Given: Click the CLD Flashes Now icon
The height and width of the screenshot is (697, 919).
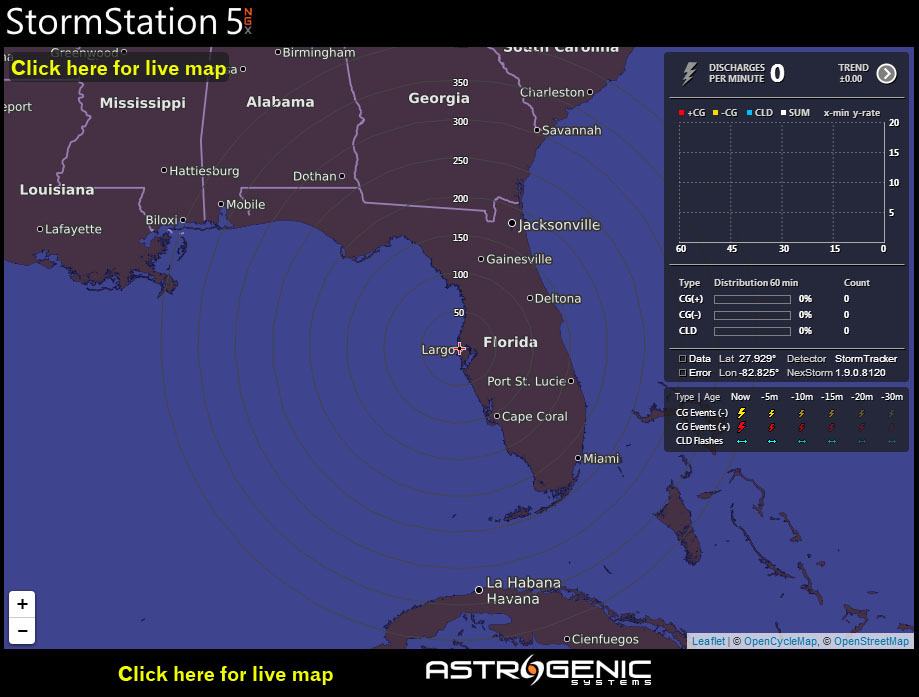Looking at the screenshot, I should tap(741, 440).
